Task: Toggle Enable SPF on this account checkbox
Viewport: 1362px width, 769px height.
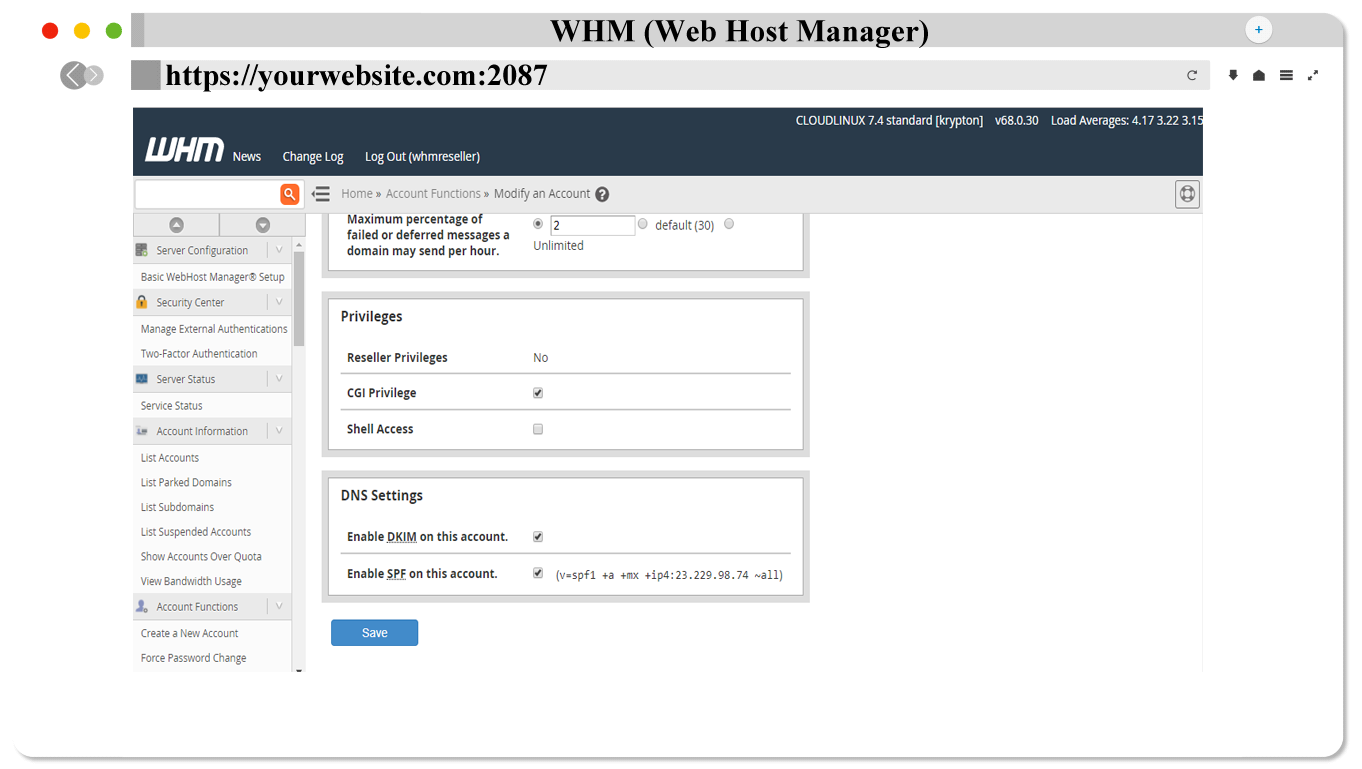Action: [x=538, y=573]
